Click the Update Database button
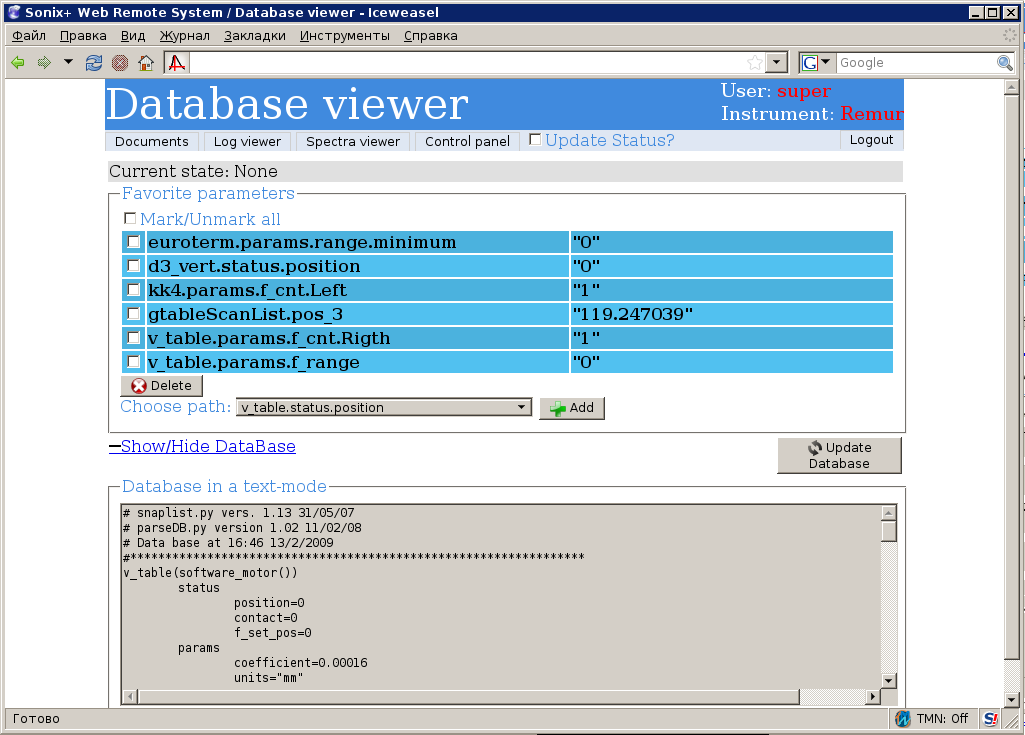The image size is (1025, 735). pos(839,455)
